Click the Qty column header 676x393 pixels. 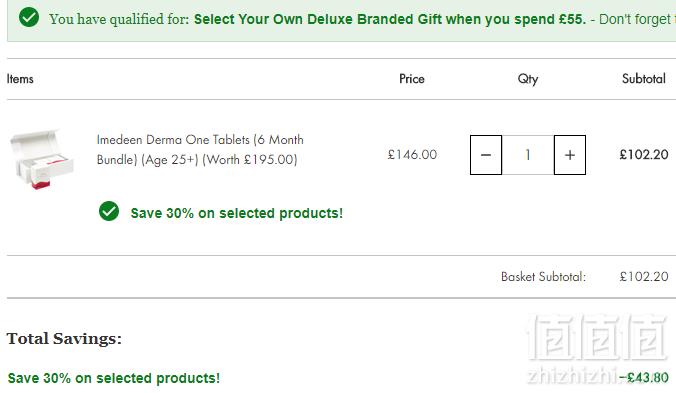(528, 79)
